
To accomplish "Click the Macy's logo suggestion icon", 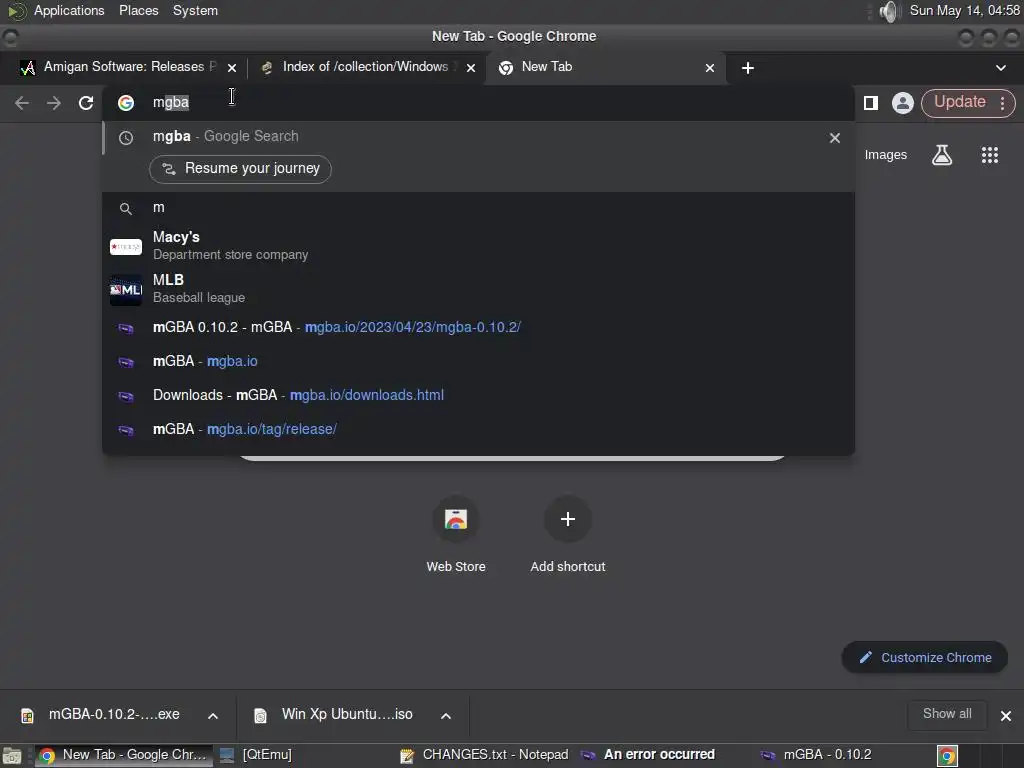I will 126,246.
